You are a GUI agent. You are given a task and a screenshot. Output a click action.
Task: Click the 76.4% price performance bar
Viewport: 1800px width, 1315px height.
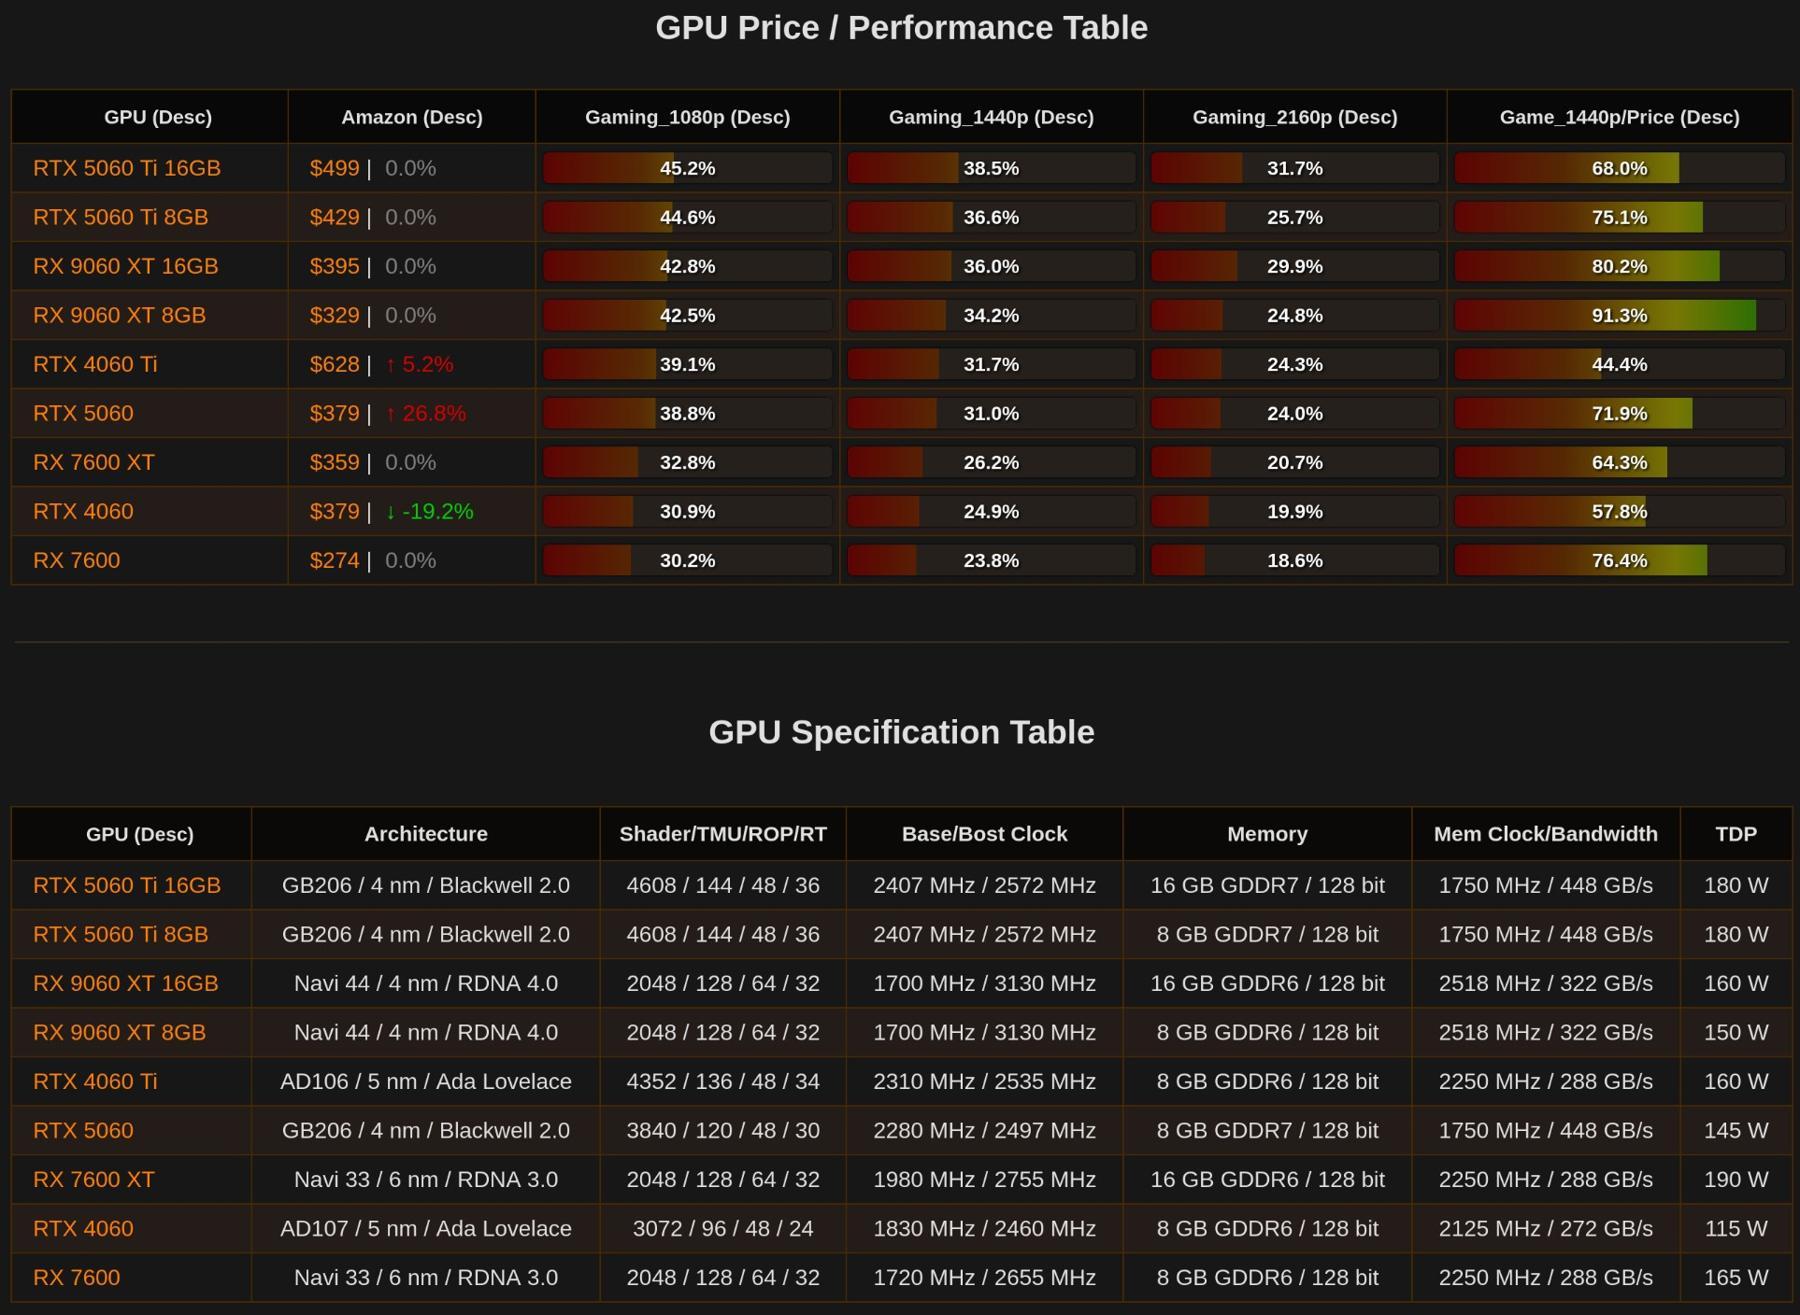coord(1619,560)
